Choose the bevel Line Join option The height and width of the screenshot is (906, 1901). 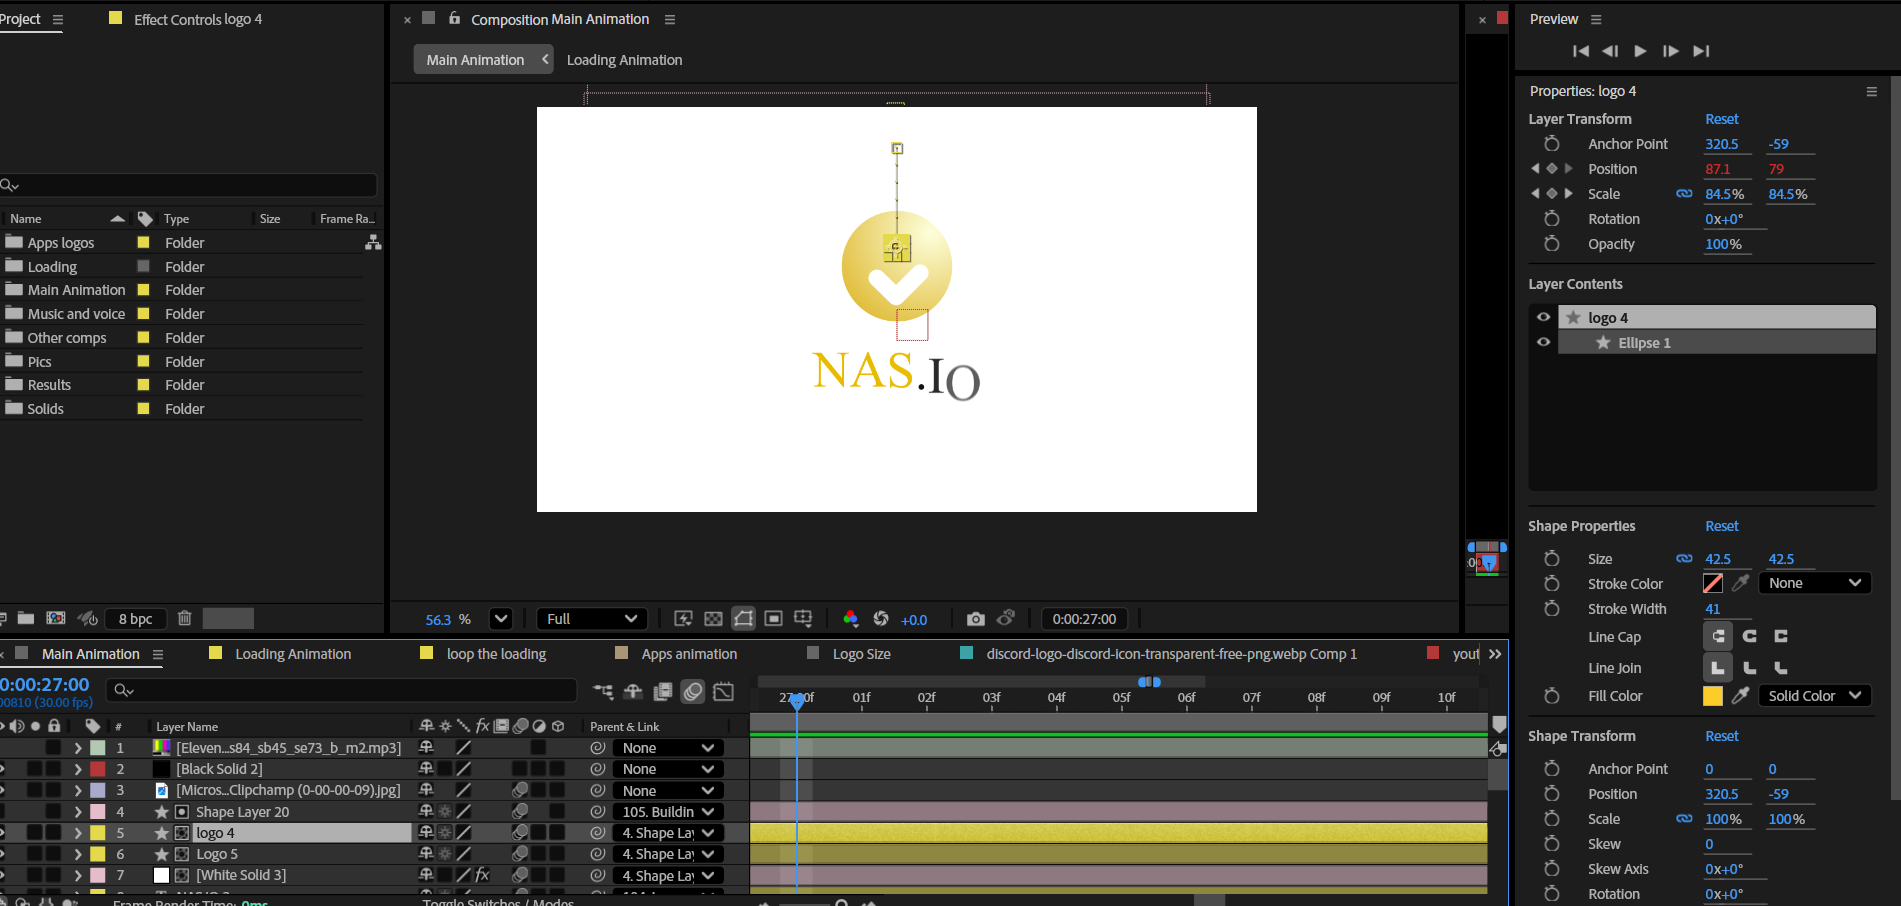coord(1780,668)
